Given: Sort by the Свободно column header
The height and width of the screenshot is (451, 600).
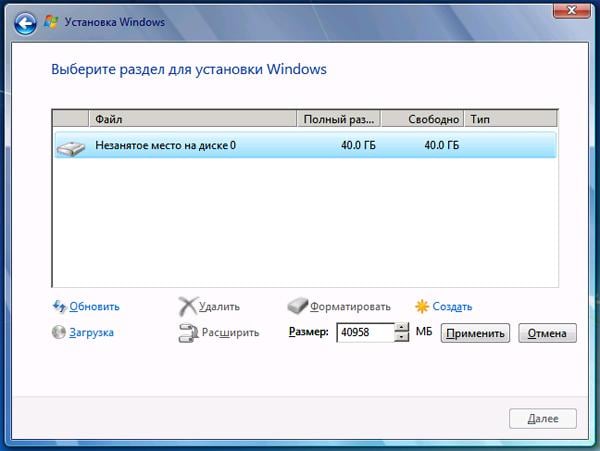Looking at the screenshot, I should (x=422, y=119).
